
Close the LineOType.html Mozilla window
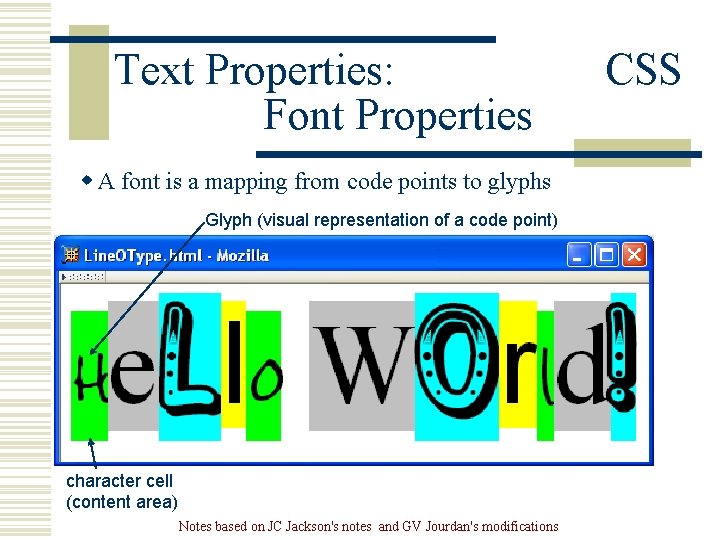point(634,254)
